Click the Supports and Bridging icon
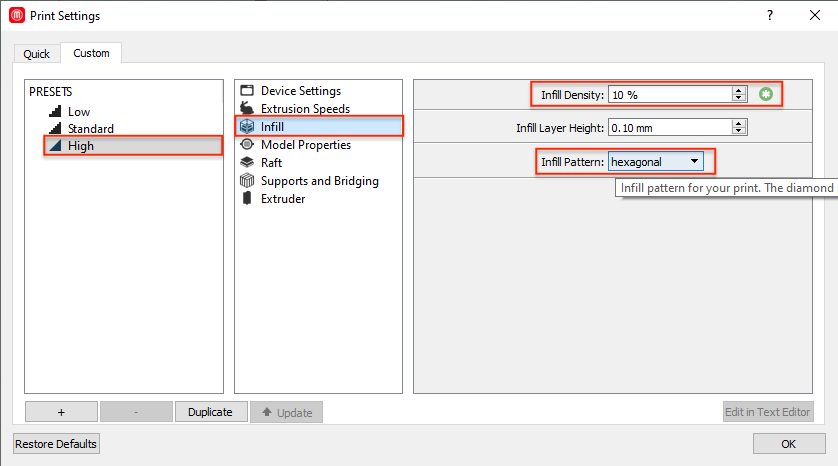The height and width of the screenshot is (466, 838). (x=247, y=181)
